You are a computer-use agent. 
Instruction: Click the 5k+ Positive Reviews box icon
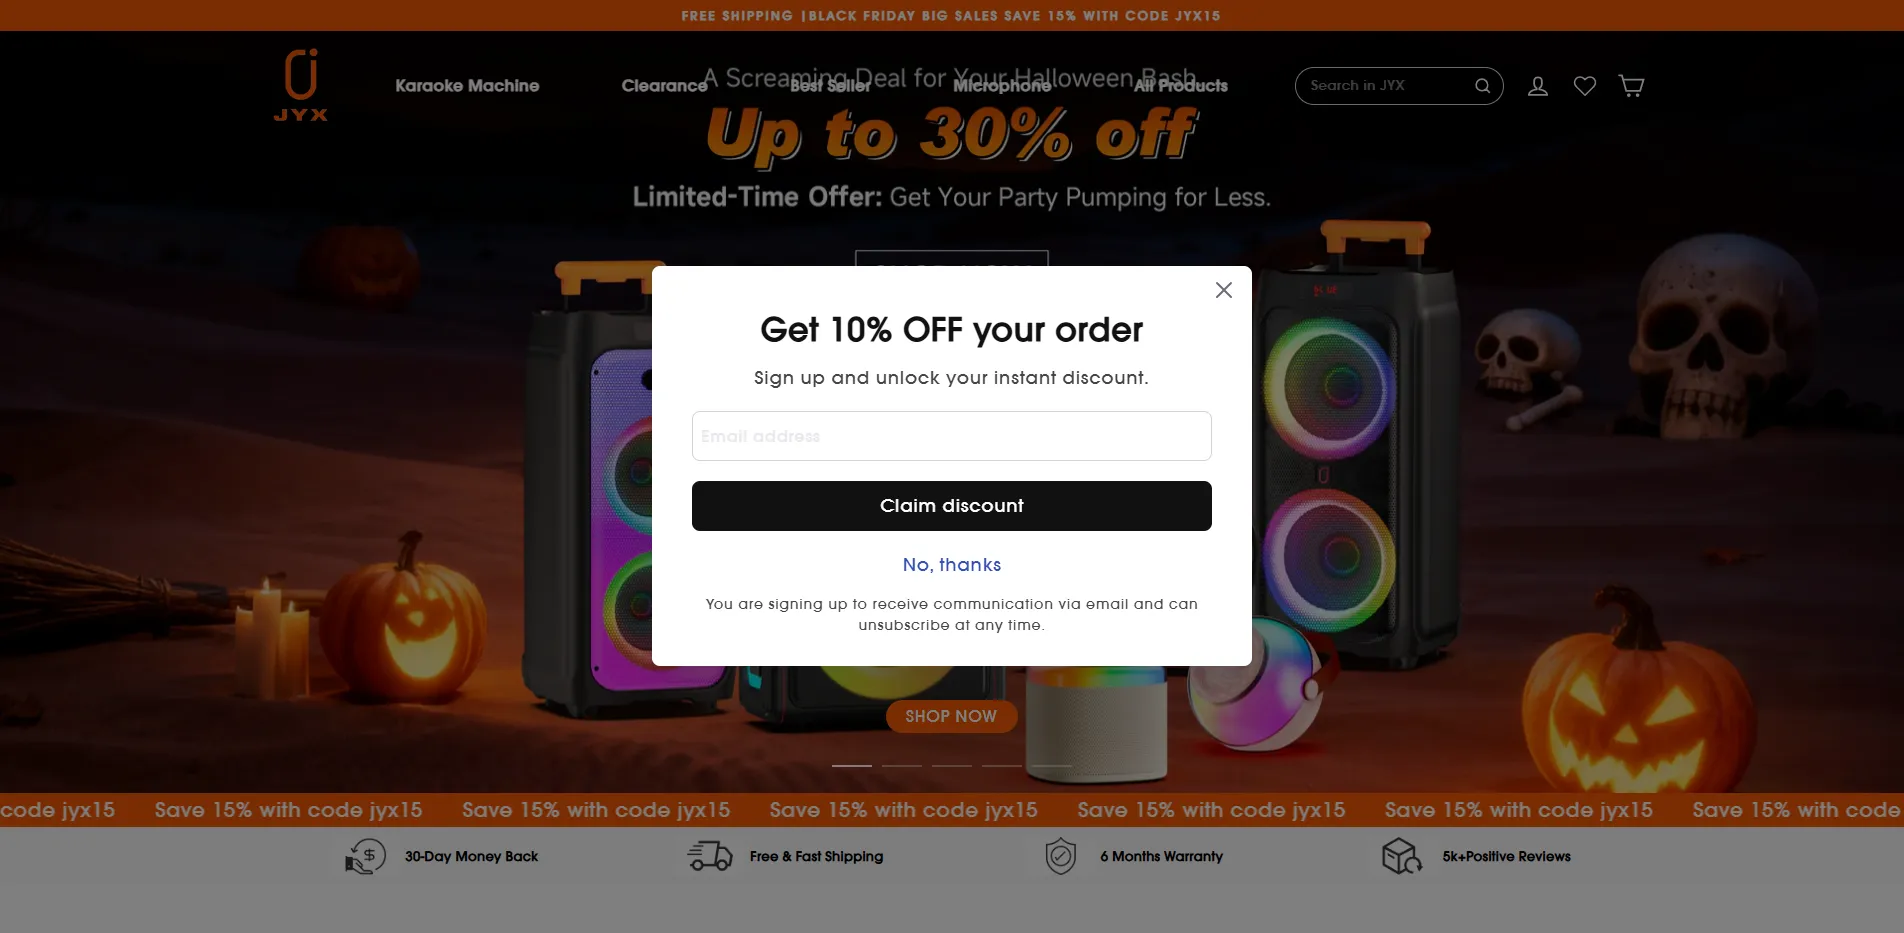pyautogui.click(x=1402, y=856)
